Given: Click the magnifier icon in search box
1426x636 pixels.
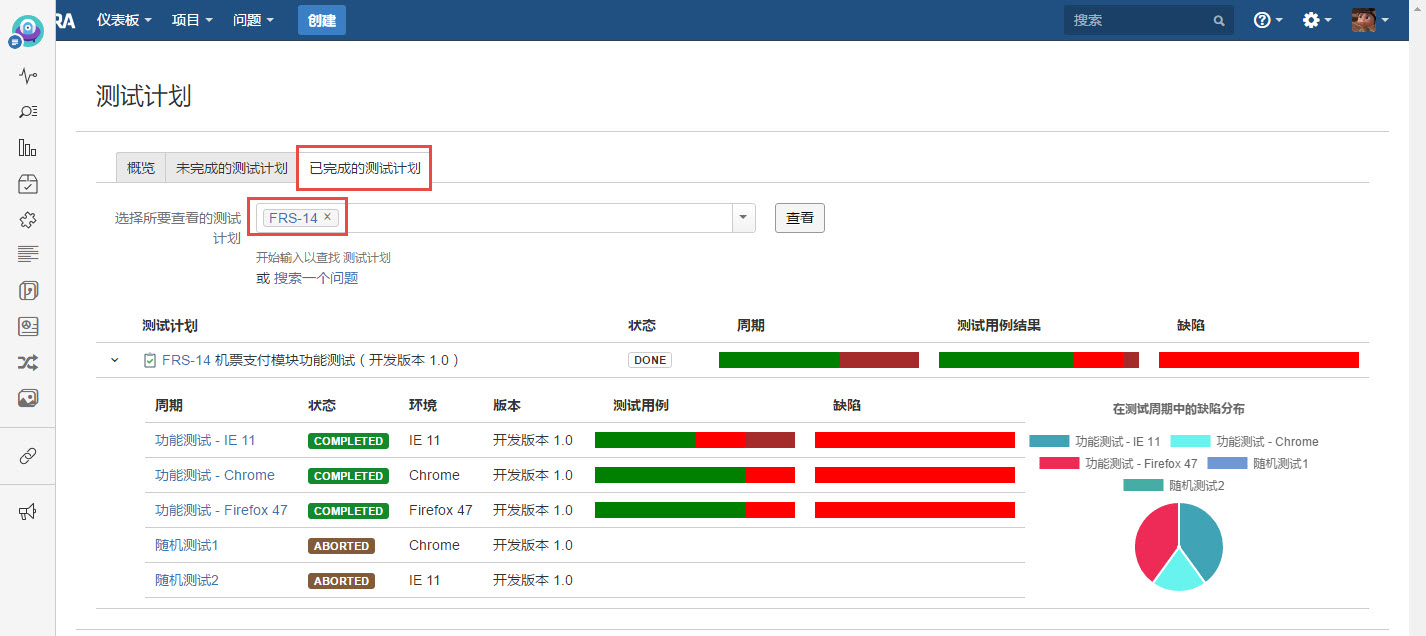Looking at the screenshot, I should [1219, 20].
